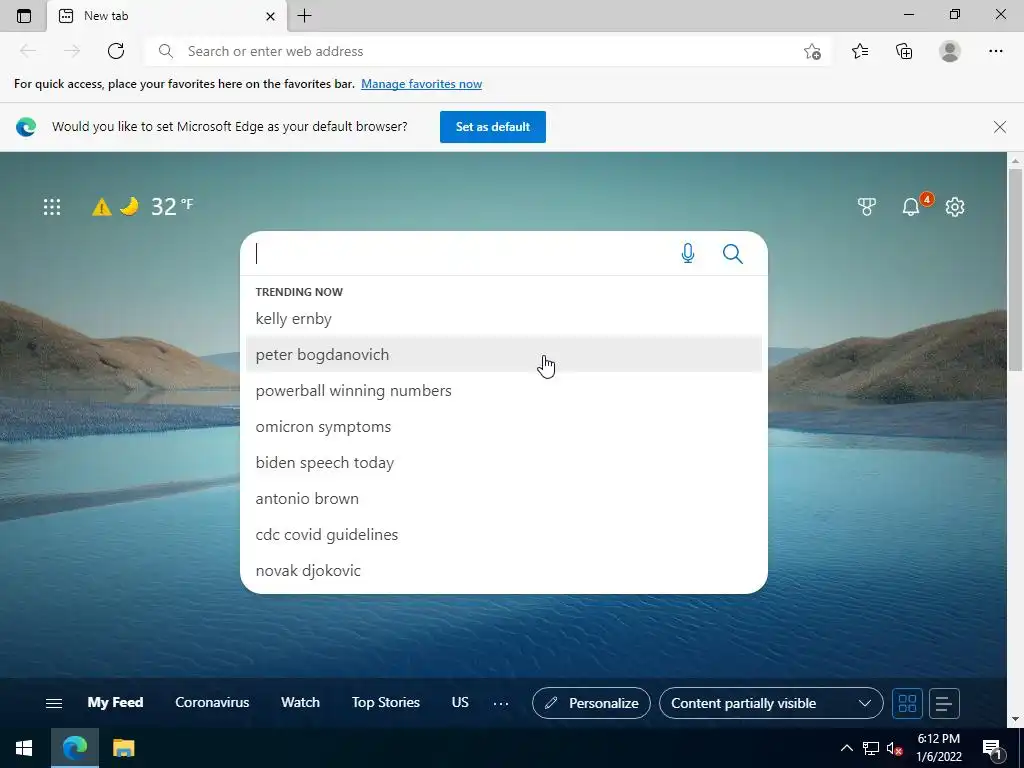Show hidden system tray icons
Screen dimensions: 1024x768
pyautogui.click(x=846, y=748)
